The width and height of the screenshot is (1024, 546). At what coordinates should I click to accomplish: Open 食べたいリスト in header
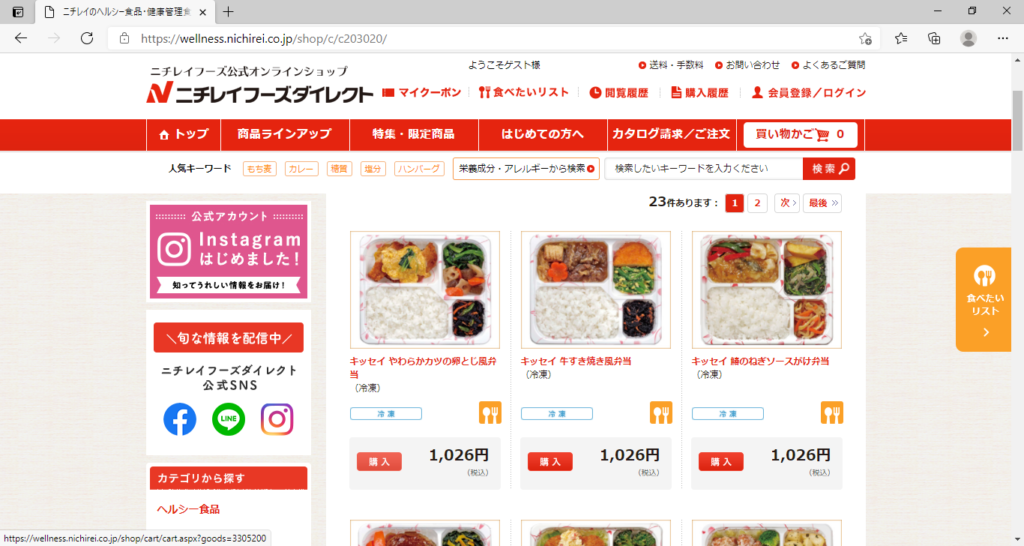pos(524,93)
